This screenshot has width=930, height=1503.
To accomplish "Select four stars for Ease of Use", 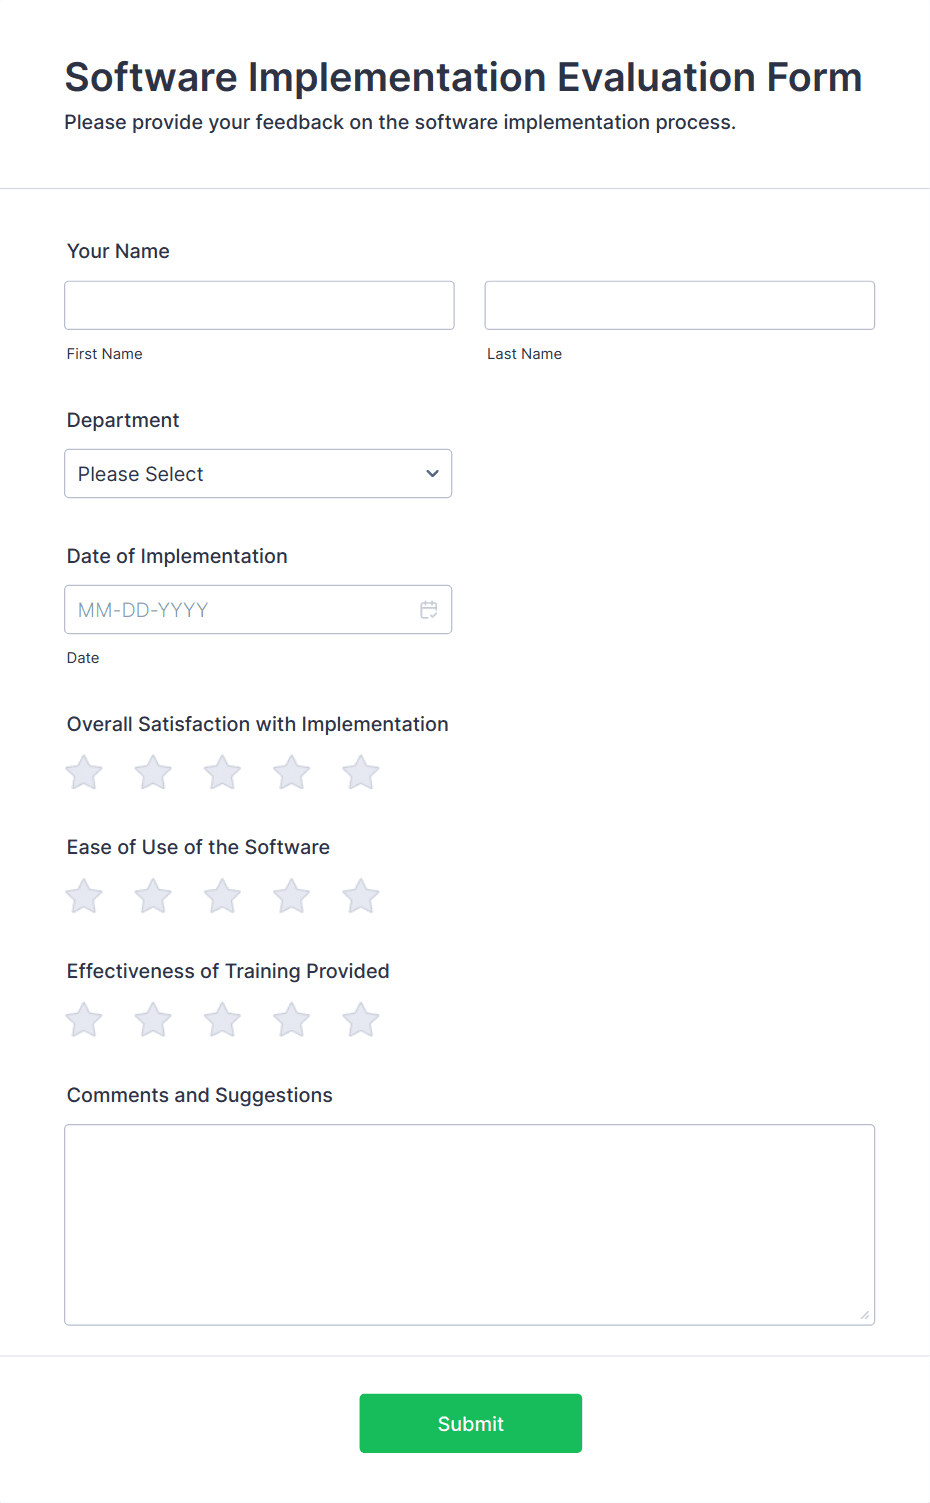I will pyautogui.click(x=291, y=896).
